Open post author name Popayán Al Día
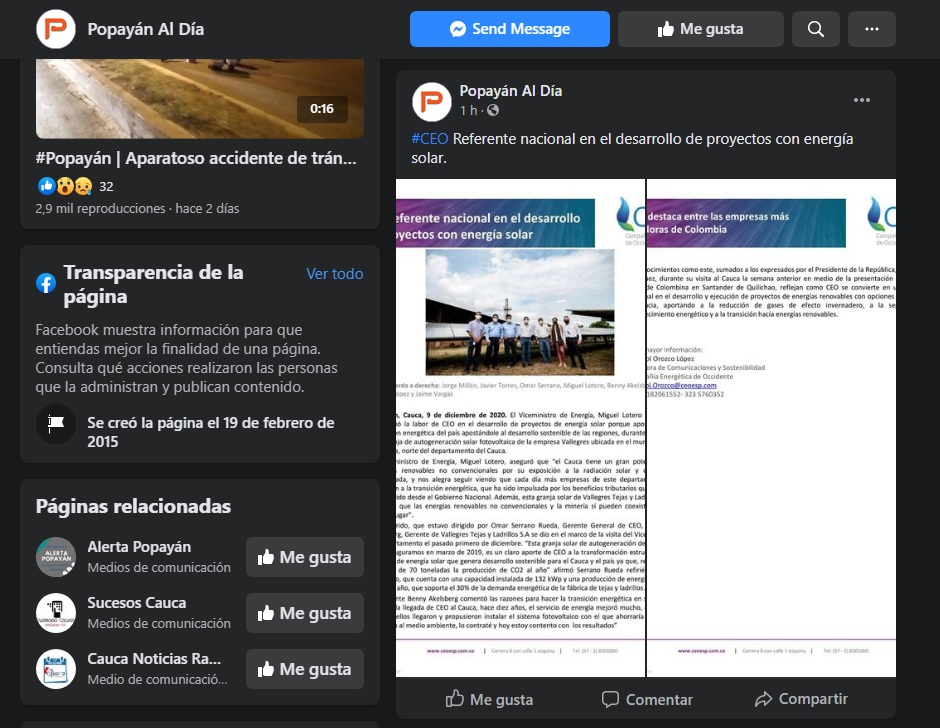The image size is (940, 728). 511,91
